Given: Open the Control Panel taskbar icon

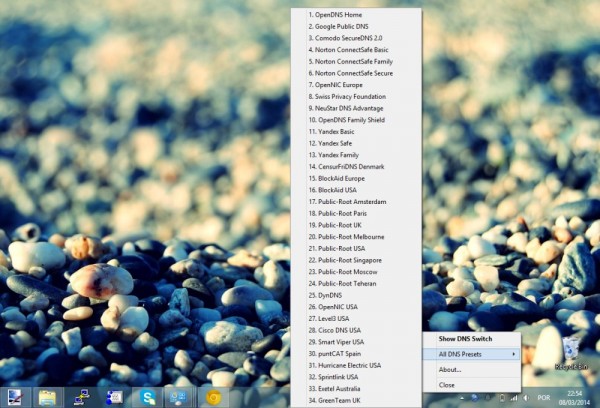Looking at the screenshot, I should [x=180, y=397].
